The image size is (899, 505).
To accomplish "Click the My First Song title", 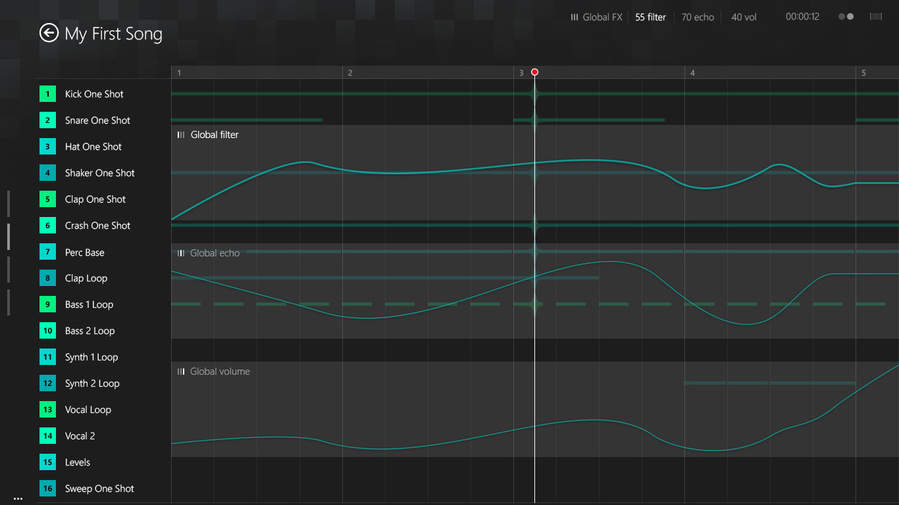I will 114,34.
